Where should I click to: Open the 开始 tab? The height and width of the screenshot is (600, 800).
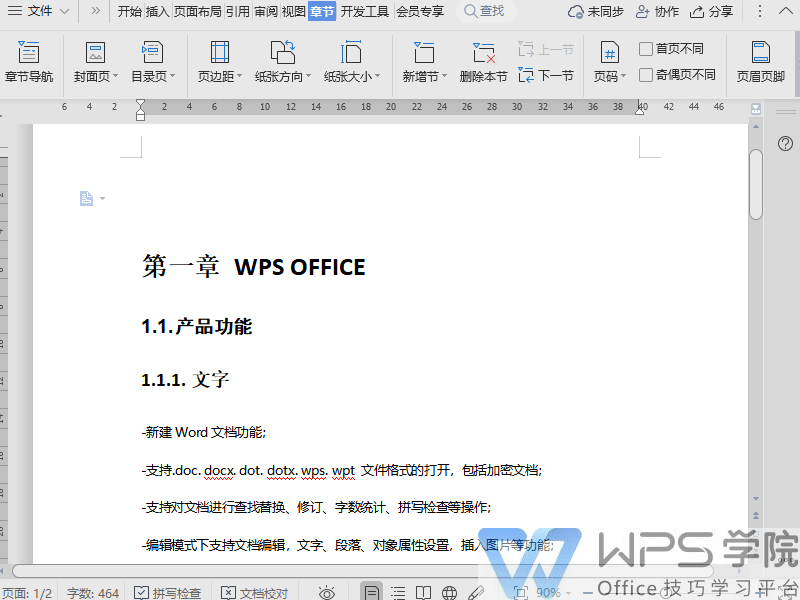point(129,11)
